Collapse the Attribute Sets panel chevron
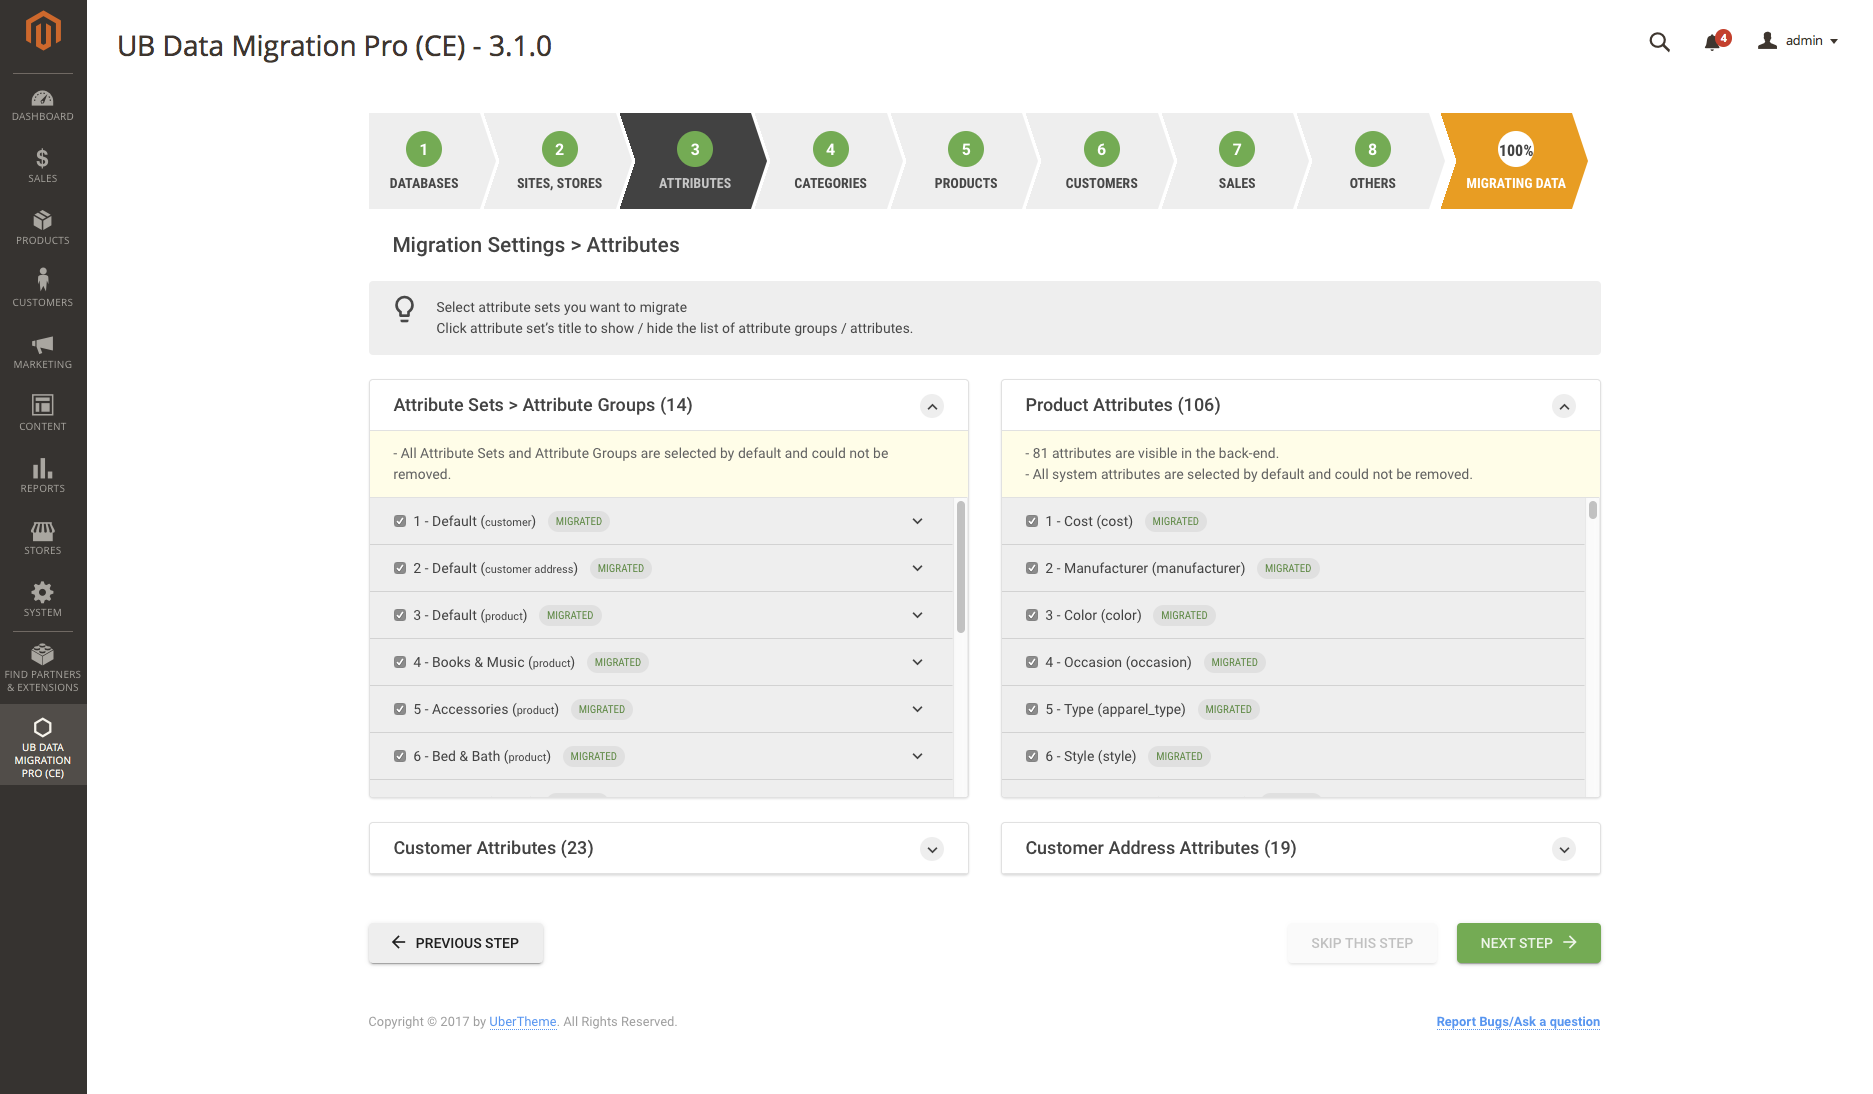Image resolution: width=1873 pixels, height=1094 pixels. 932,406
